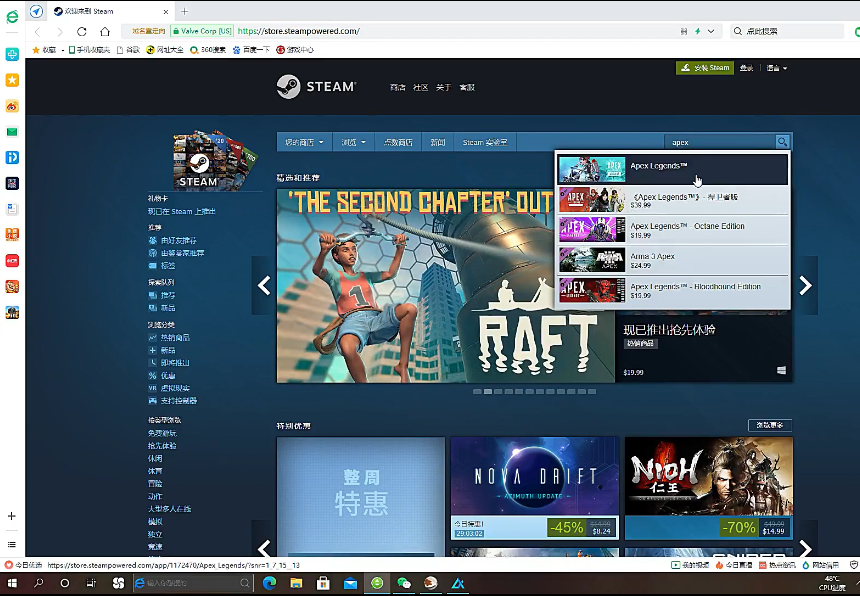
Task: Open WeChat from the taskbar
Action: [404, 583]
